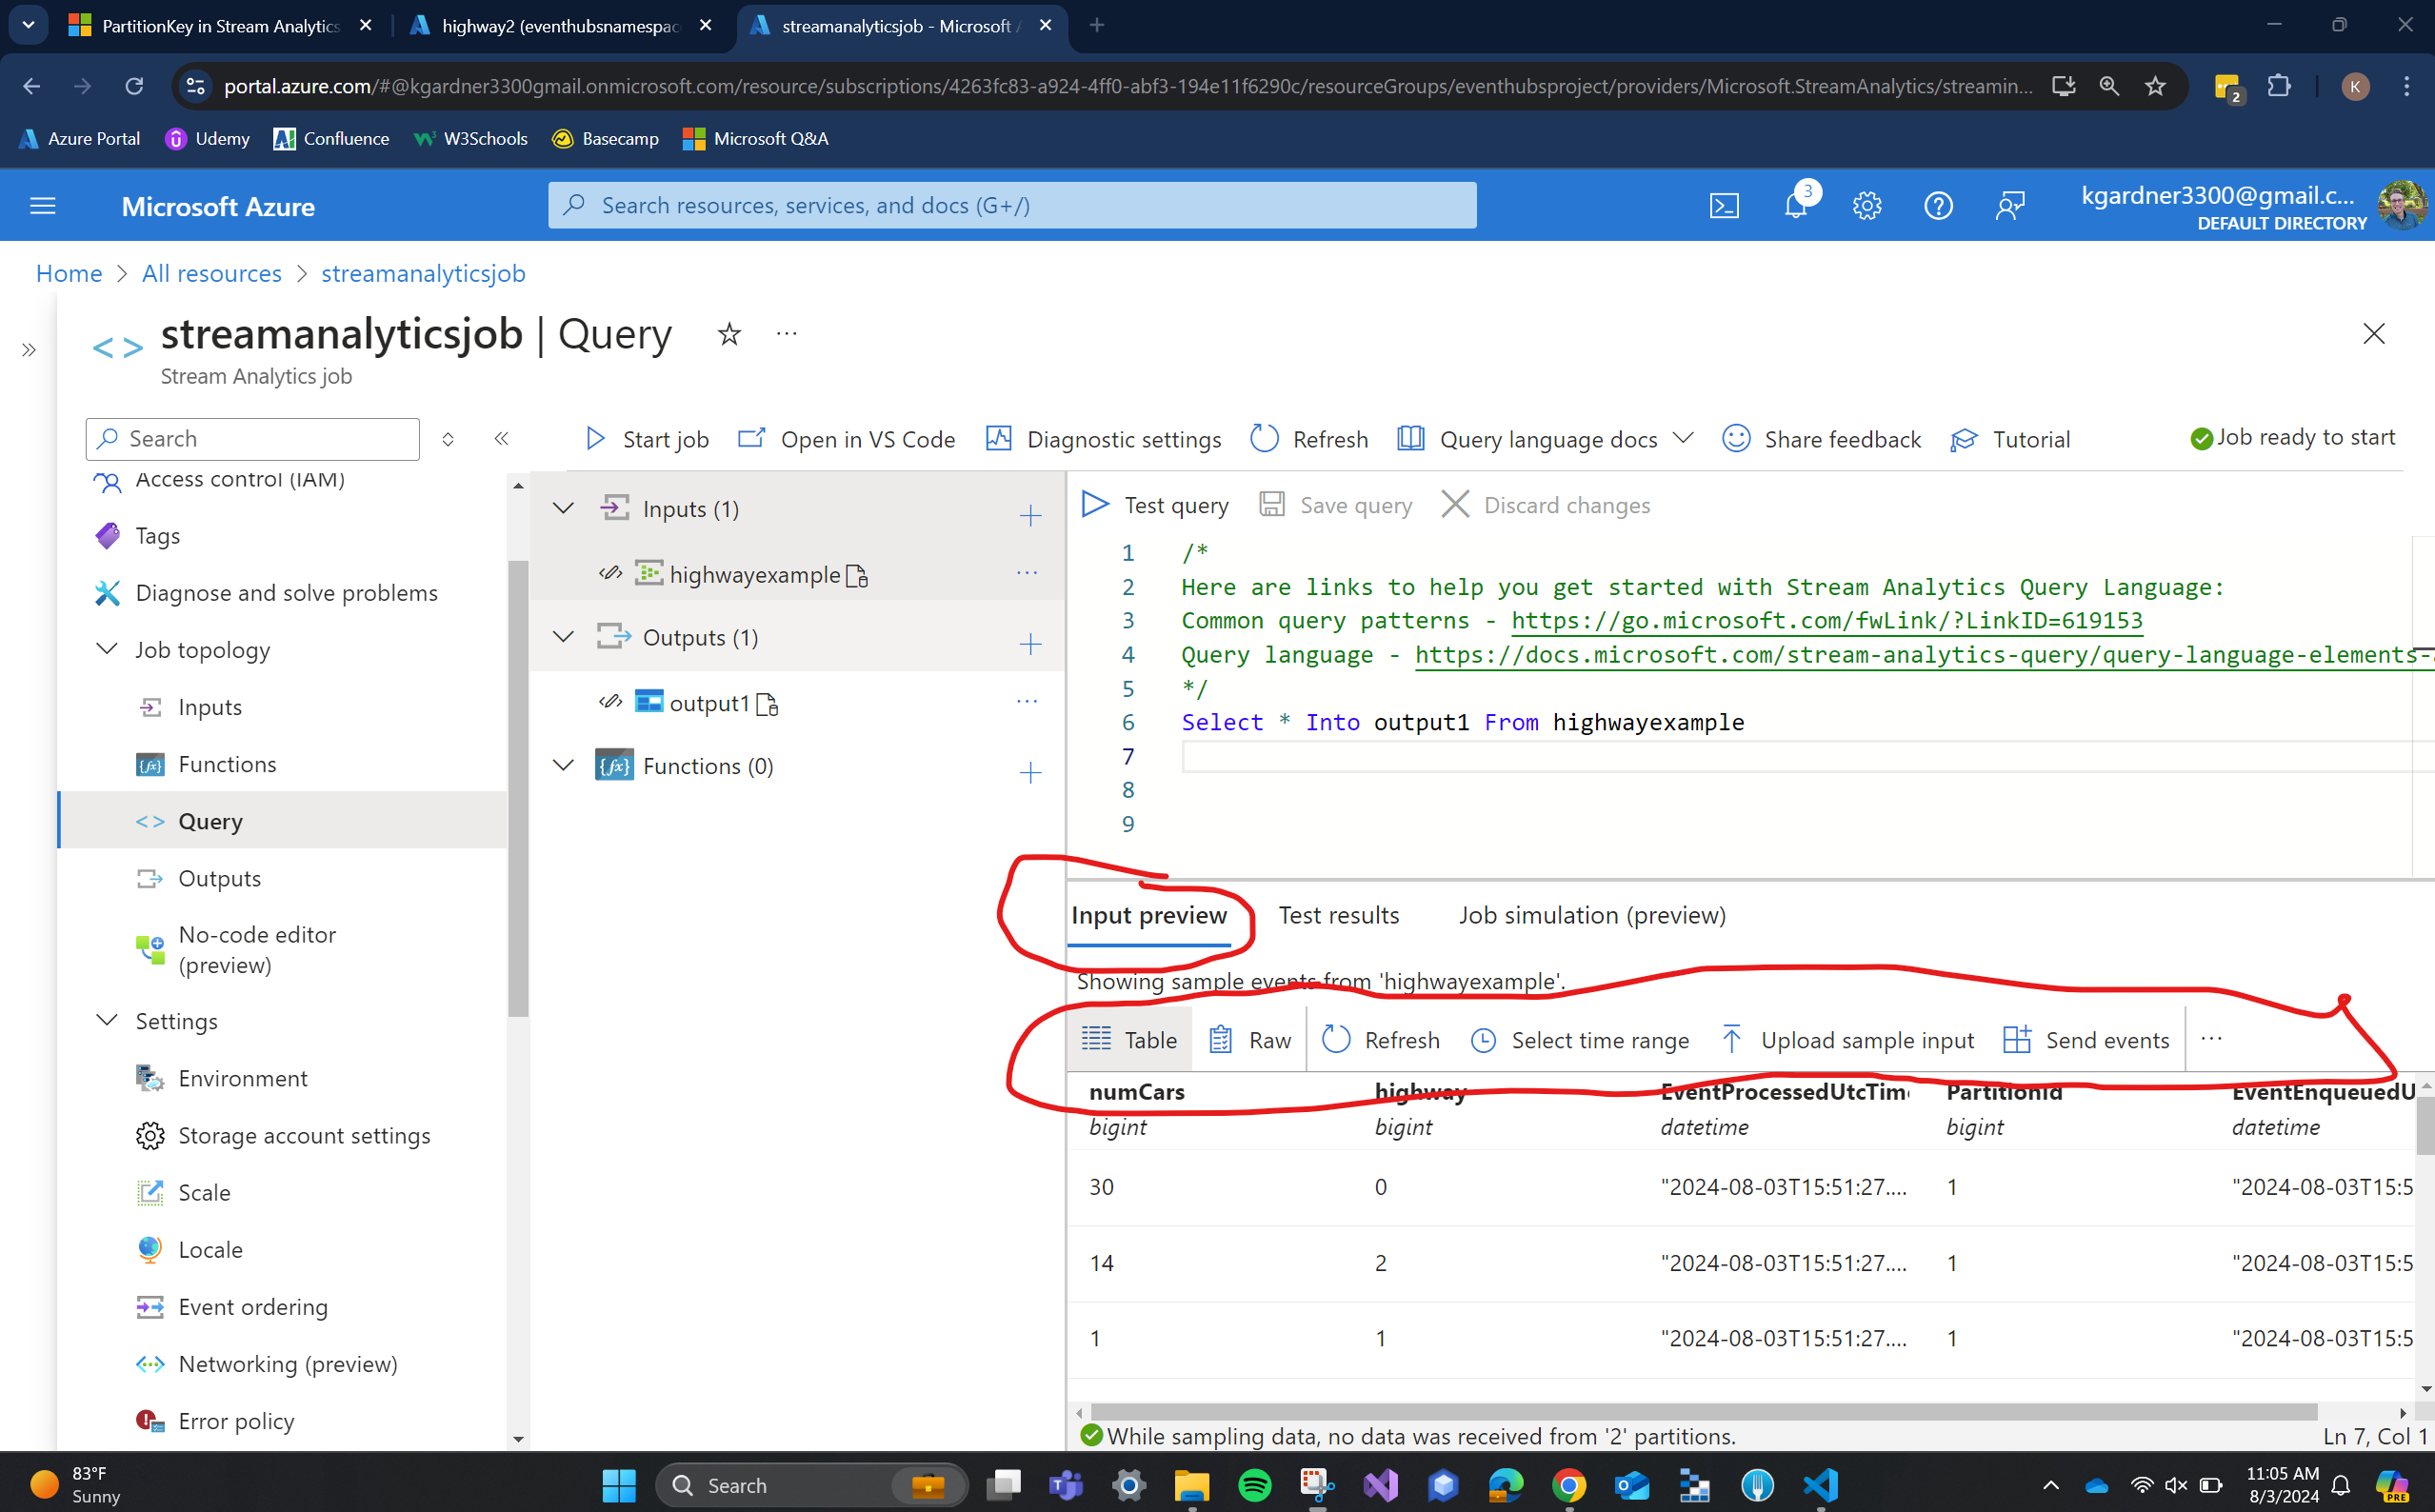Open portal settings gear icon
2435x1512 pixels.
(1867, 206)
